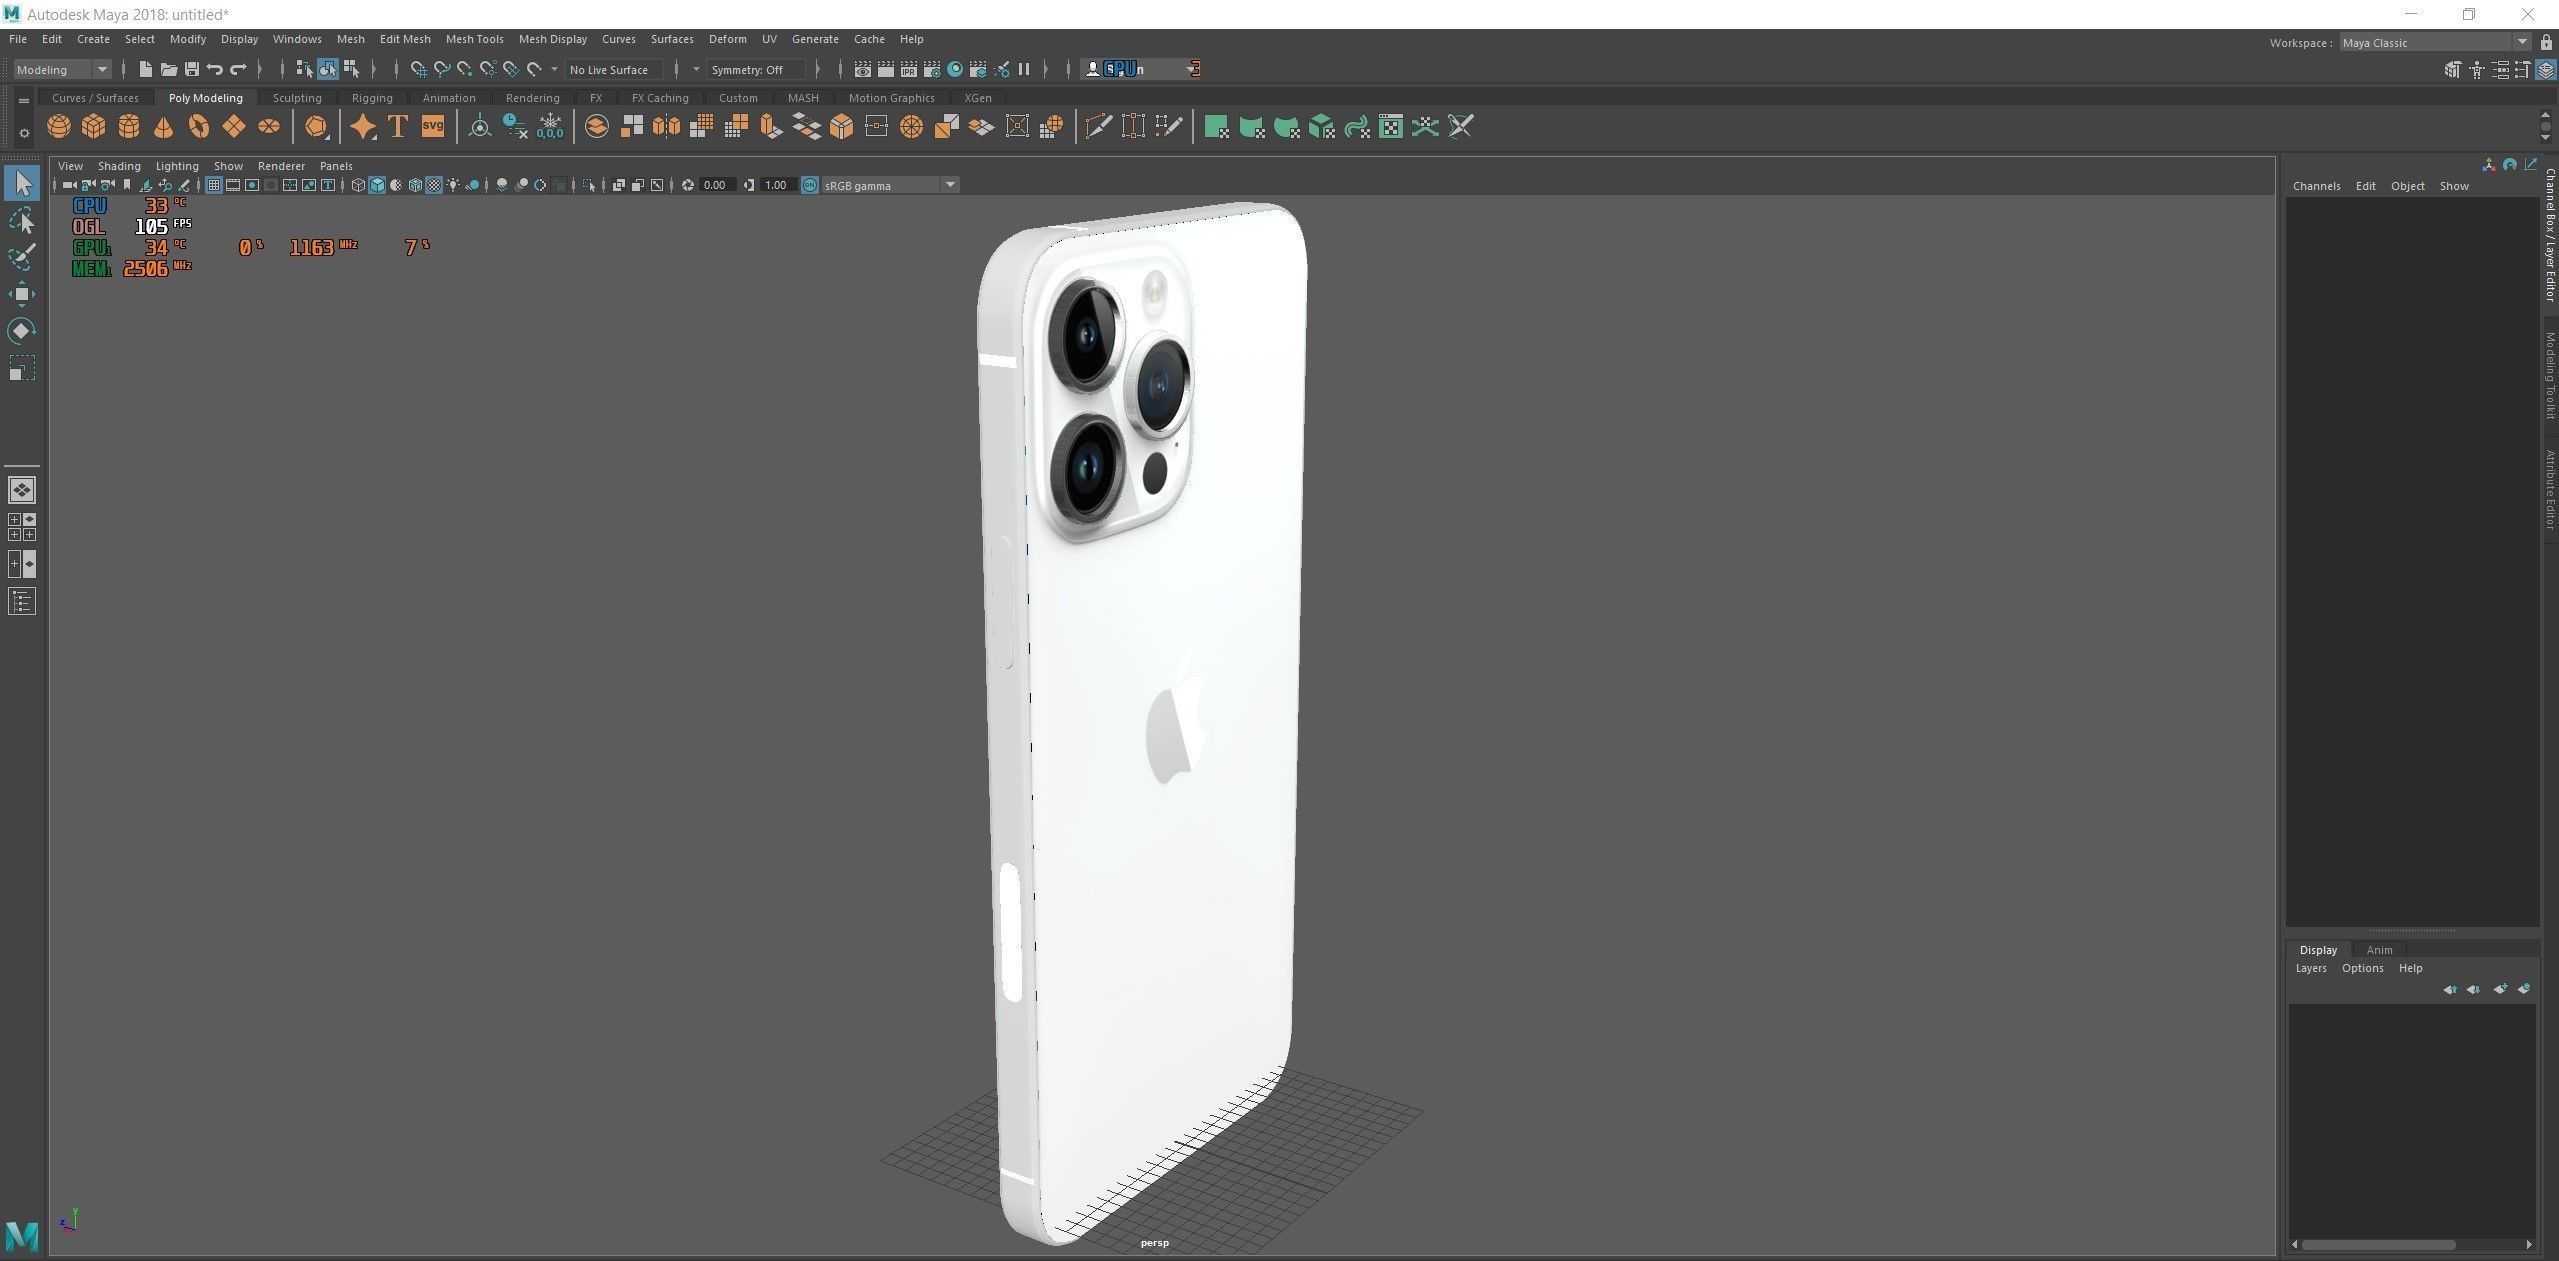Switch to the Sculpting shelf tab

pos(297,98)
